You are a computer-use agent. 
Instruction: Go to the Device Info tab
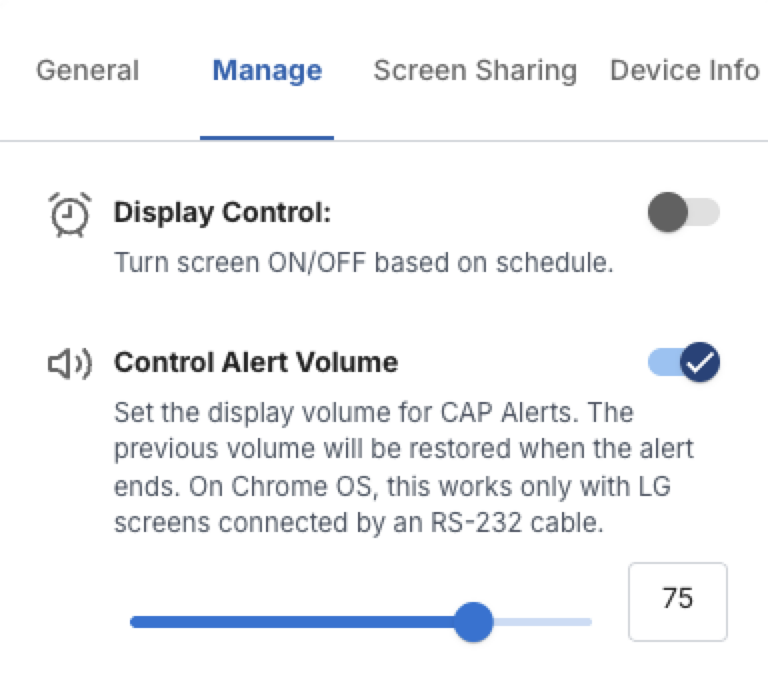pyautogui.click(x=684, y=71)
